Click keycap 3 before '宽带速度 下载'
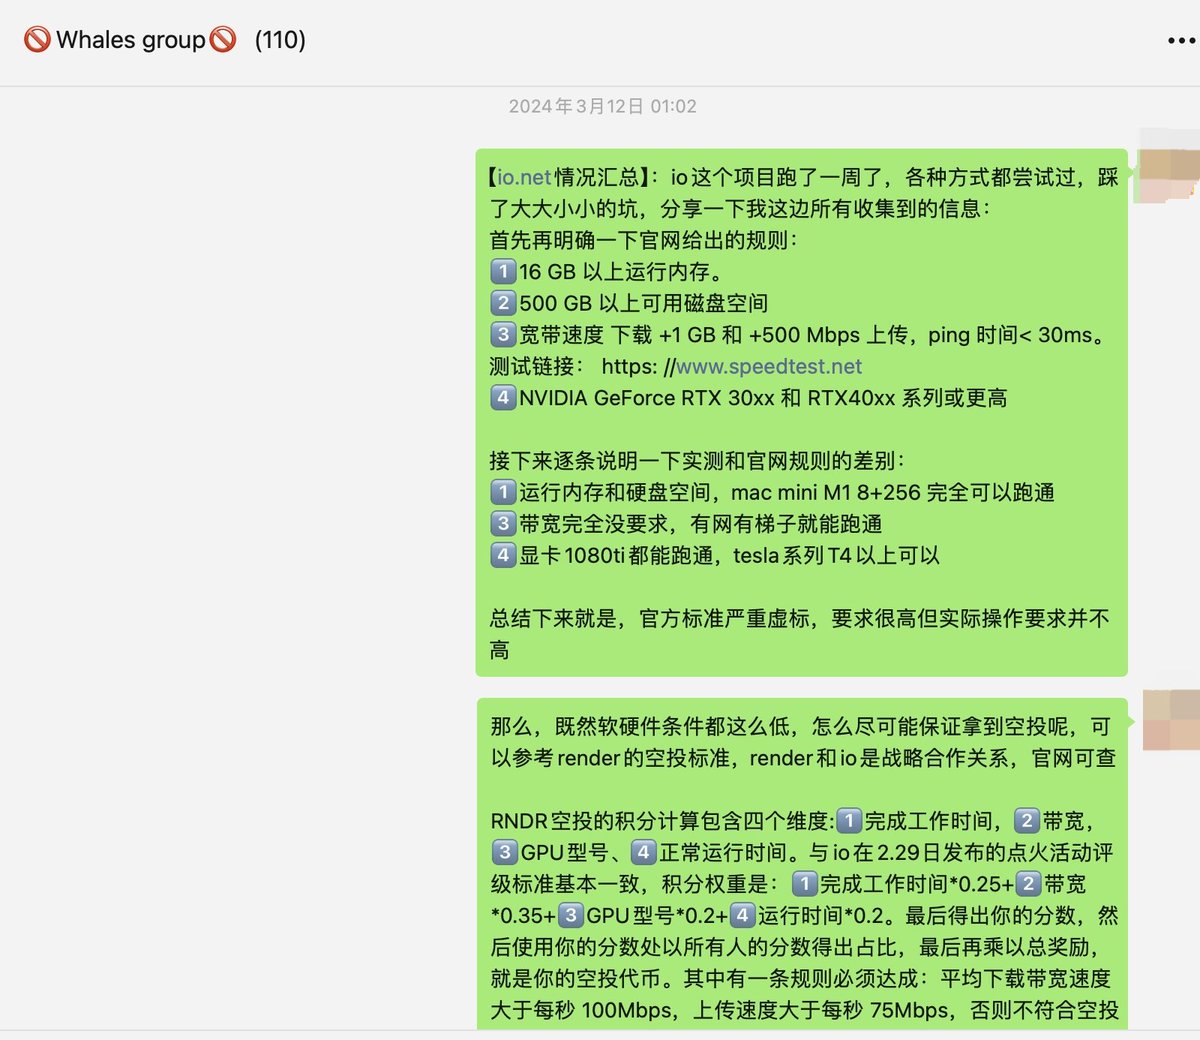This screenshot has height=1040, width=1200. [503, 335]
